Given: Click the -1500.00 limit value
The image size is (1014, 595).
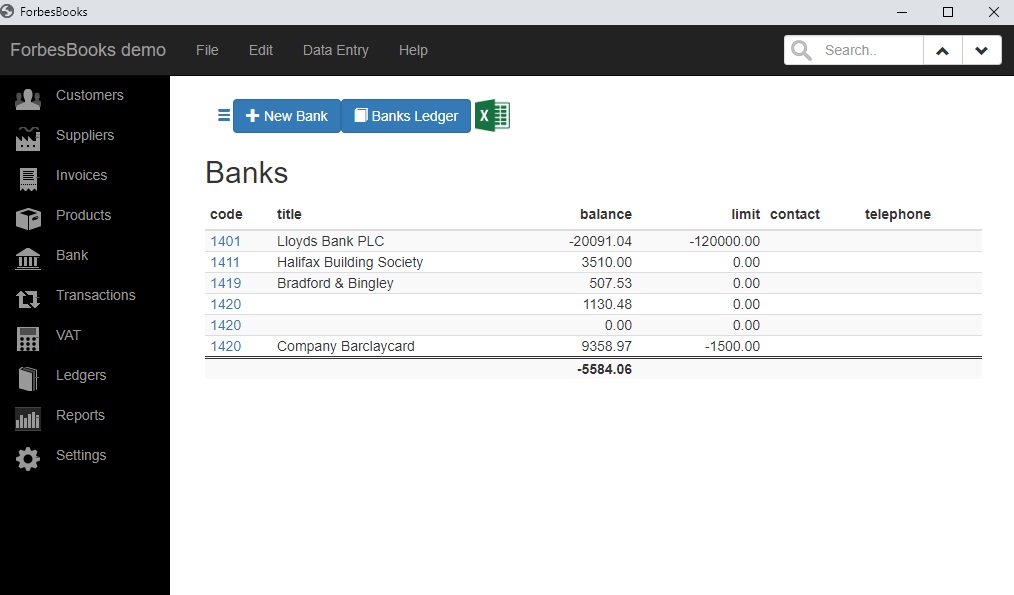Looking at the screenshot, I should tap(732, 347).
